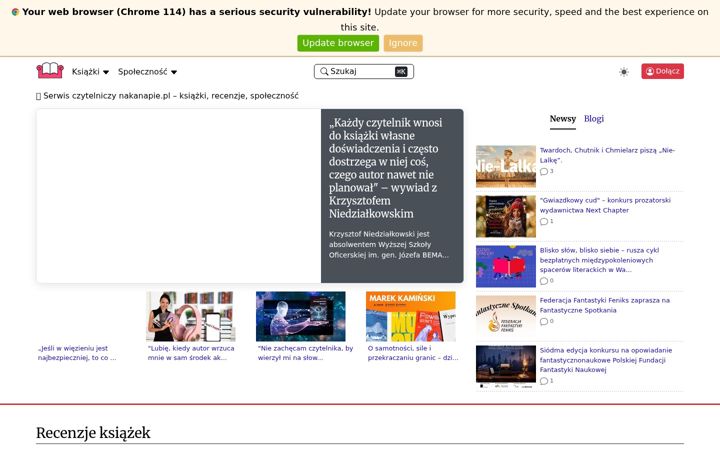The width and height of the screenshot is (720, 450).
Task: Click comment icon under Gwiazdkowy cud news
Action: tap(544, 222)
